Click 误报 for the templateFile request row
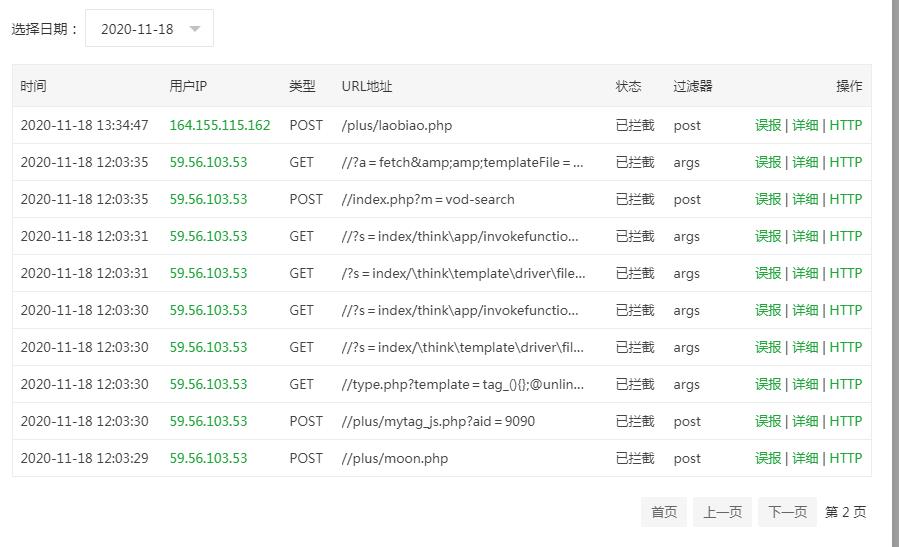This screenshot has width=899, height=547. point(768,162)
